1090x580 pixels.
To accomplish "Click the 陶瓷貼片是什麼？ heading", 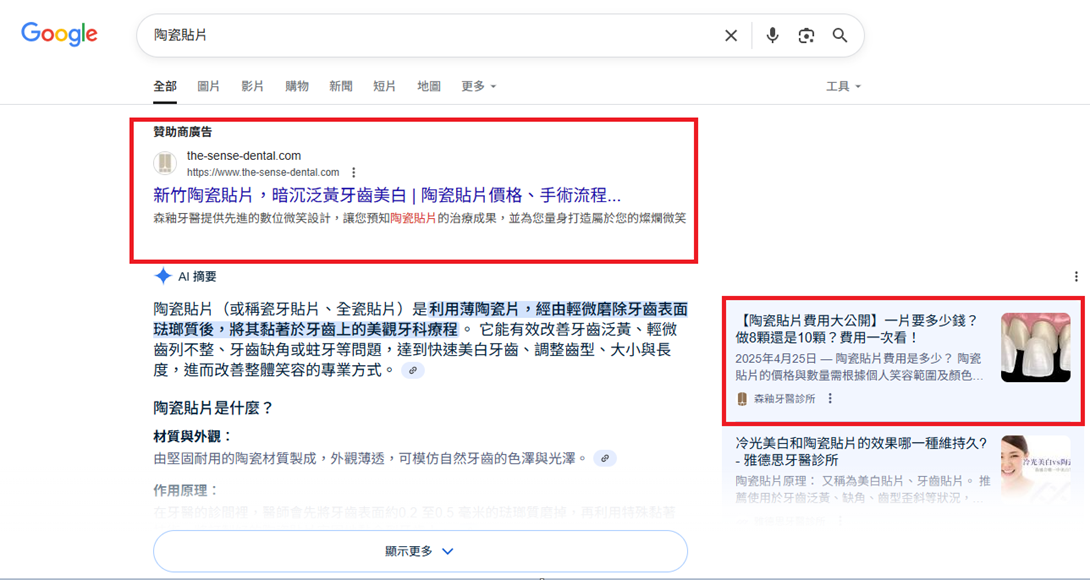I will point(213,408).
